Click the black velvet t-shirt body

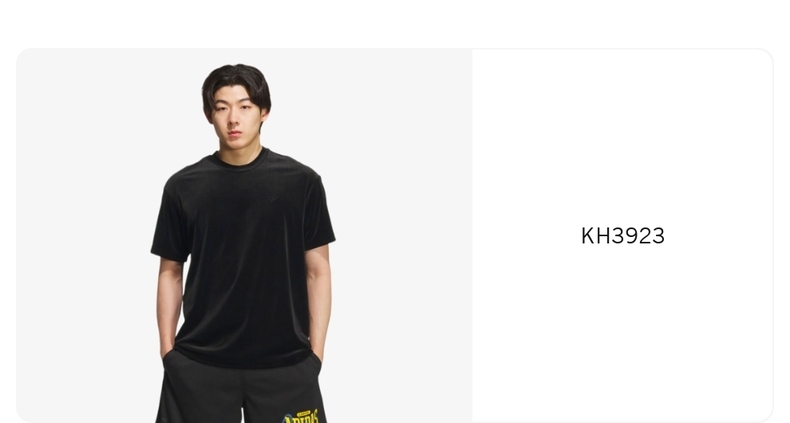point(244,262)
